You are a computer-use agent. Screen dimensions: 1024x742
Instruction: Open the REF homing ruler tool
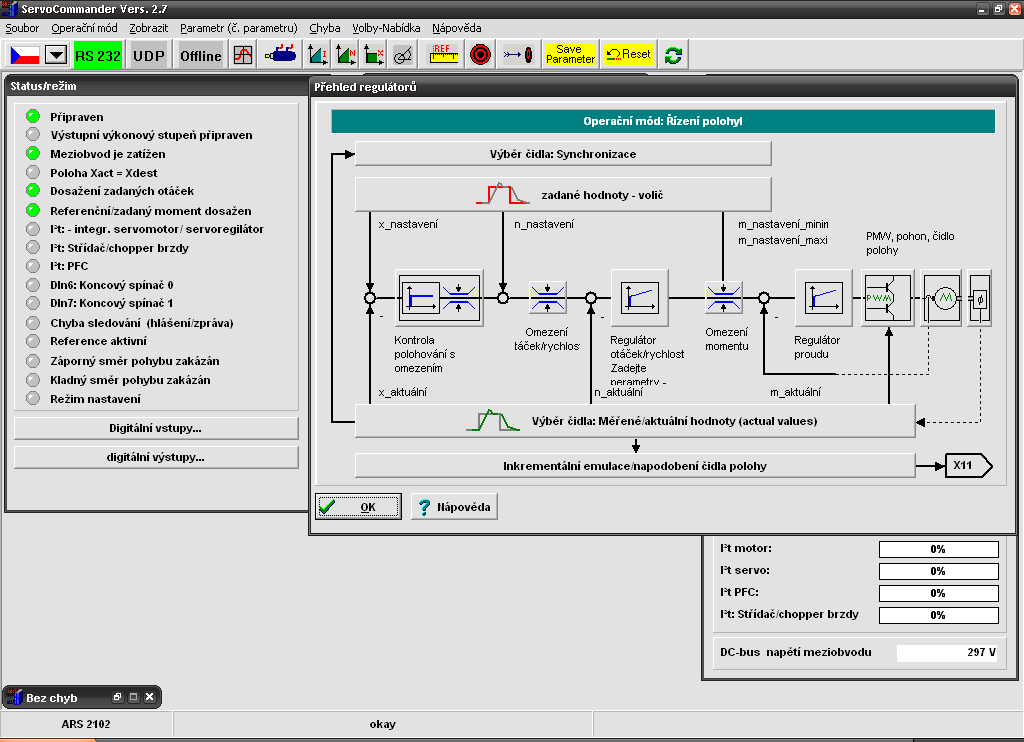click(x=443, y=56)
